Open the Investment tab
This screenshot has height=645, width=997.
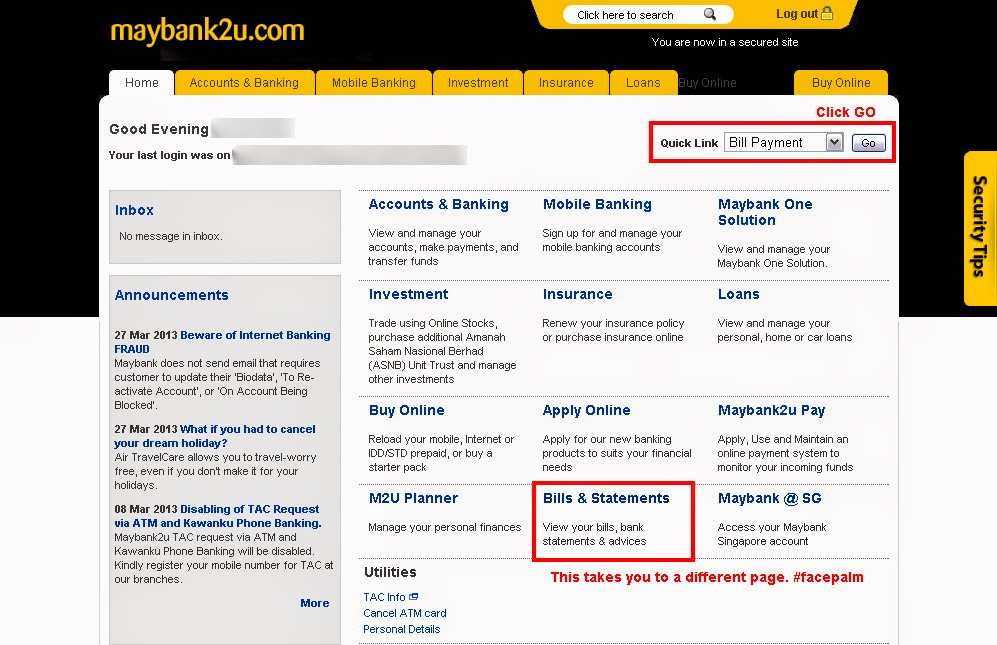pos(478,83)
